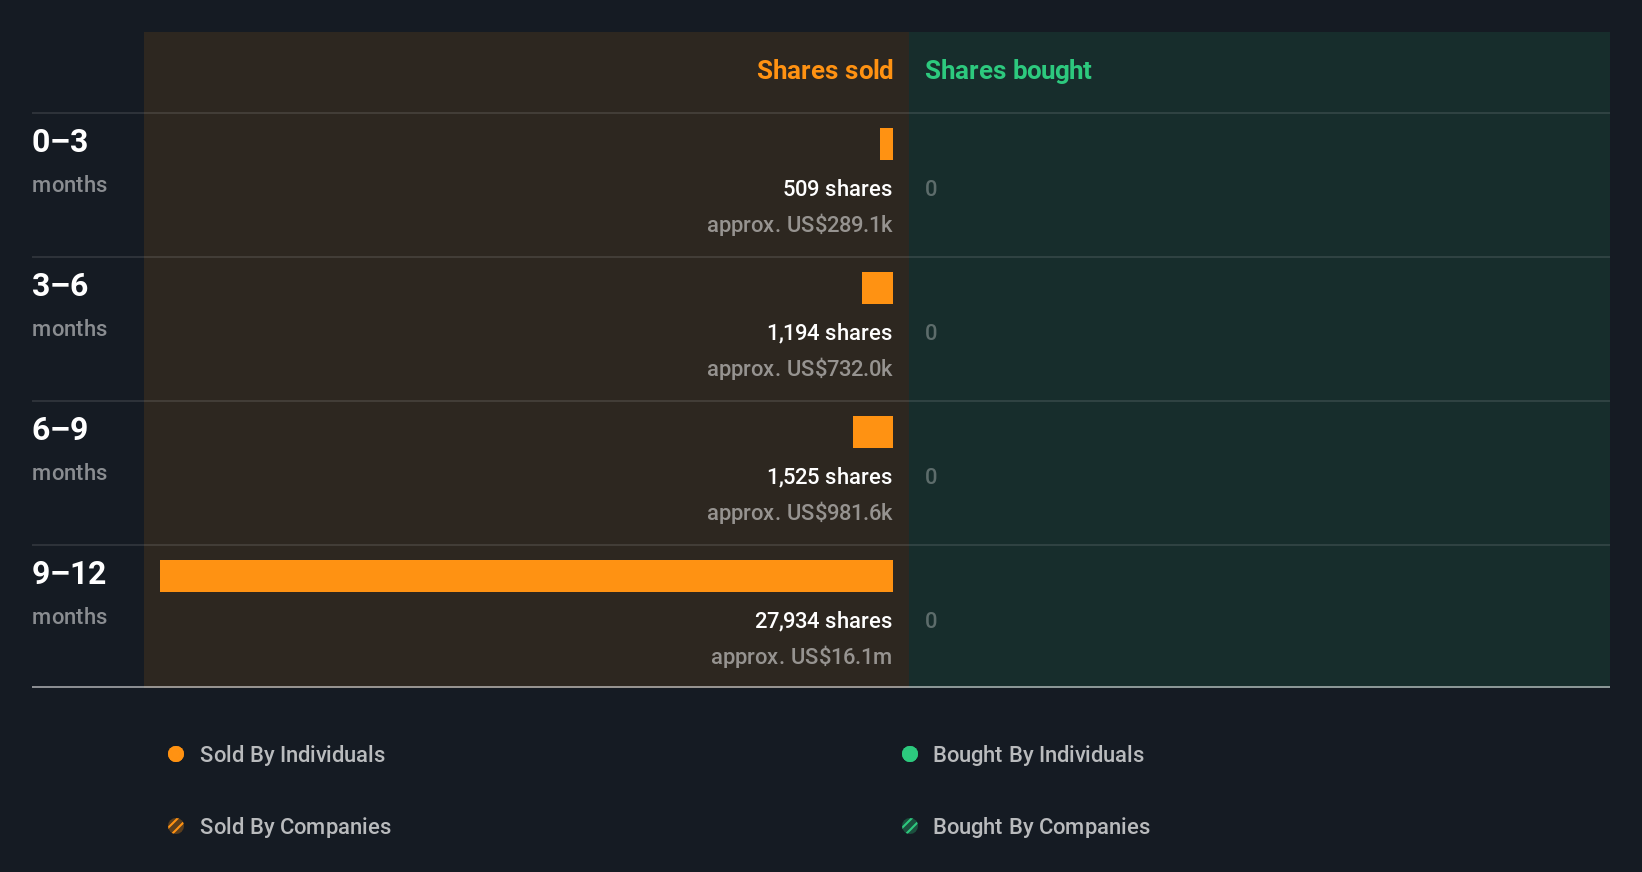1642x872 pixels.
Task: Click the bought value 0 in 3–6 months row
Action: 931,332
